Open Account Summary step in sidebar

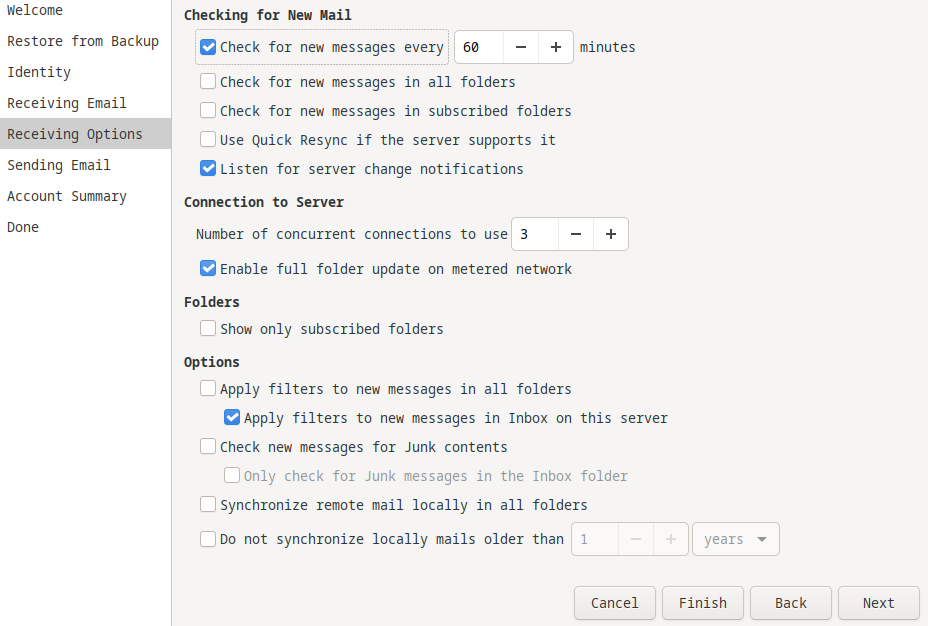tap(67, 196)
